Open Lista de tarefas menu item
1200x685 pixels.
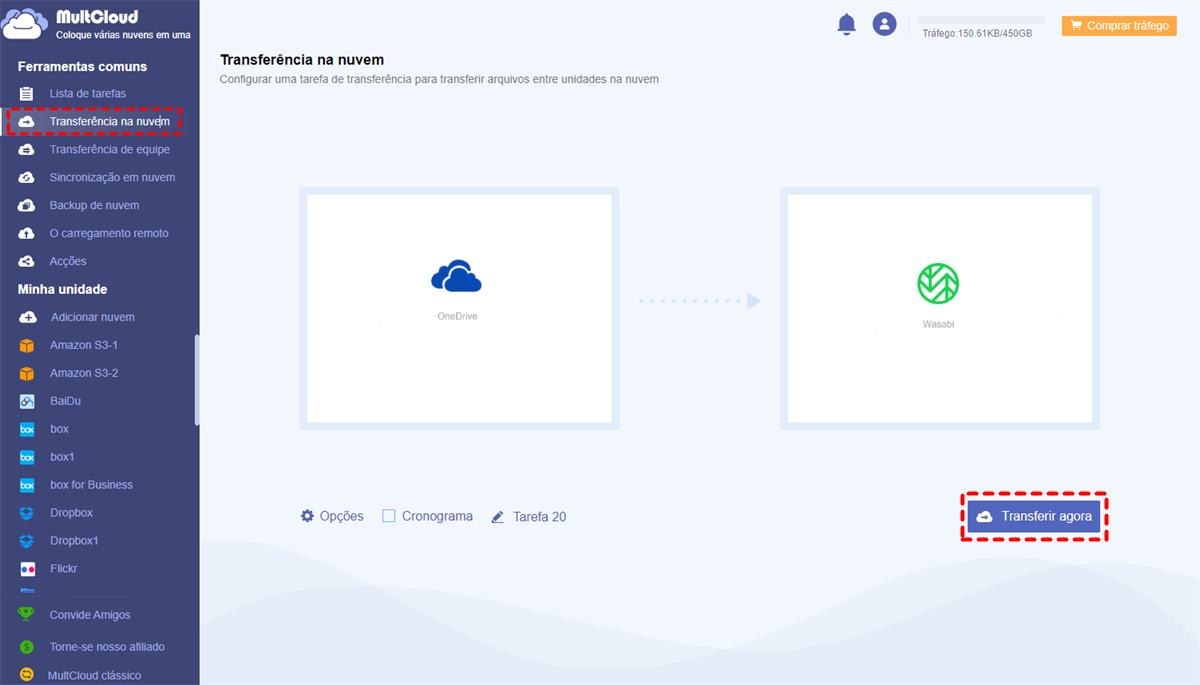(88, 93)
